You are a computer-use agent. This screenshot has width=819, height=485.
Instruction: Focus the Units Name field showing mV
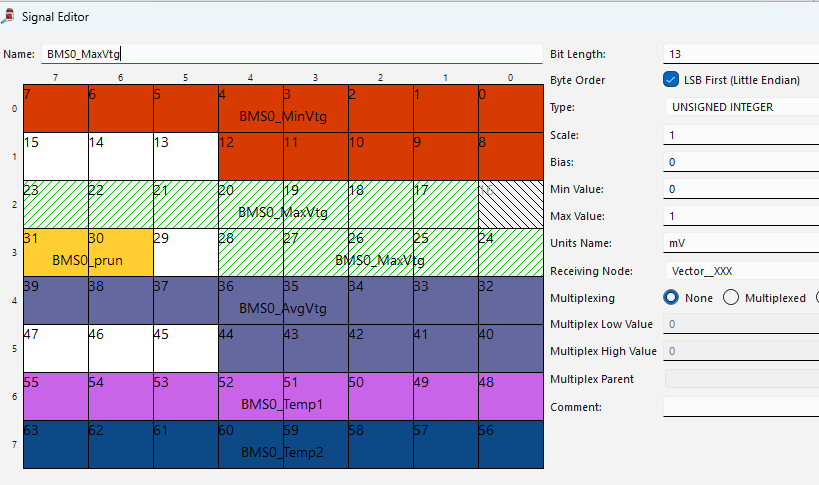click(740, 243)
